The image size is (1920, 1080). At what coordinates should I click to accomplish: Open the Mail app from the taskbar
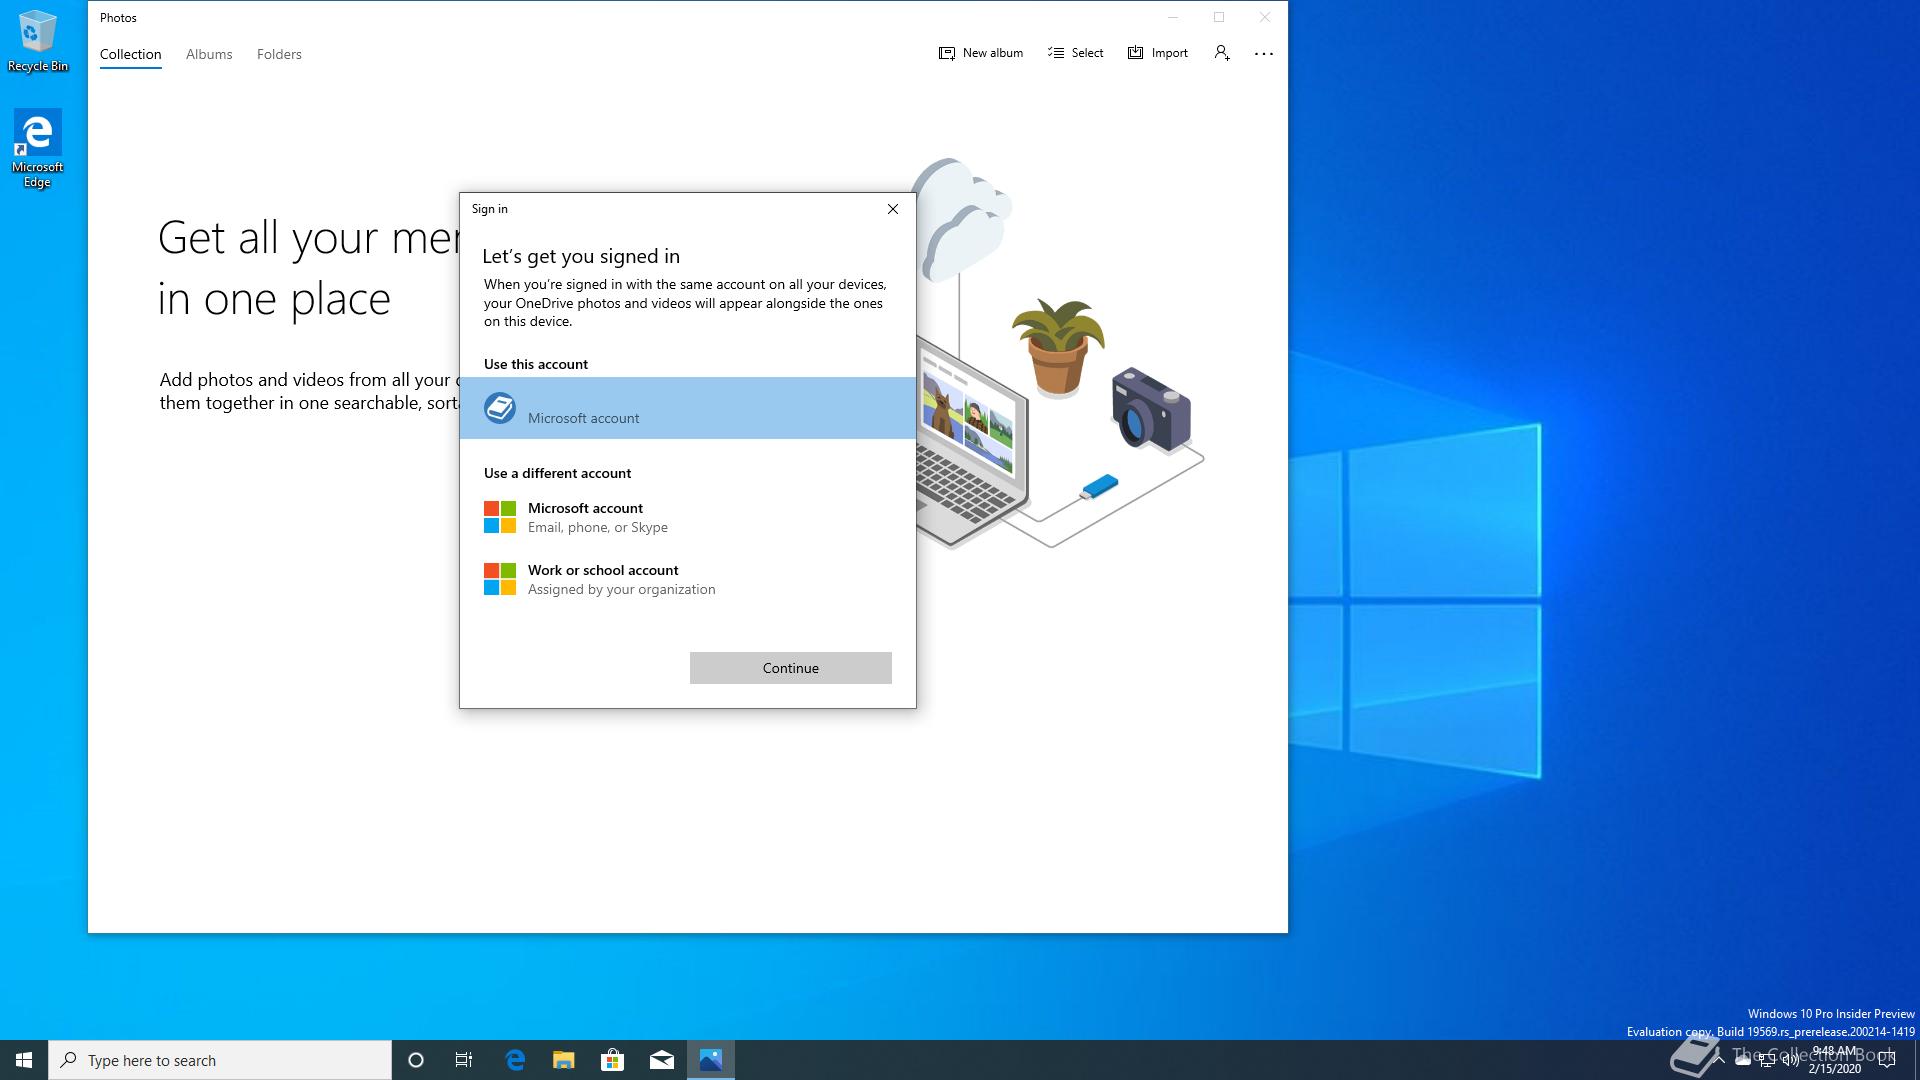point(662,1060)
